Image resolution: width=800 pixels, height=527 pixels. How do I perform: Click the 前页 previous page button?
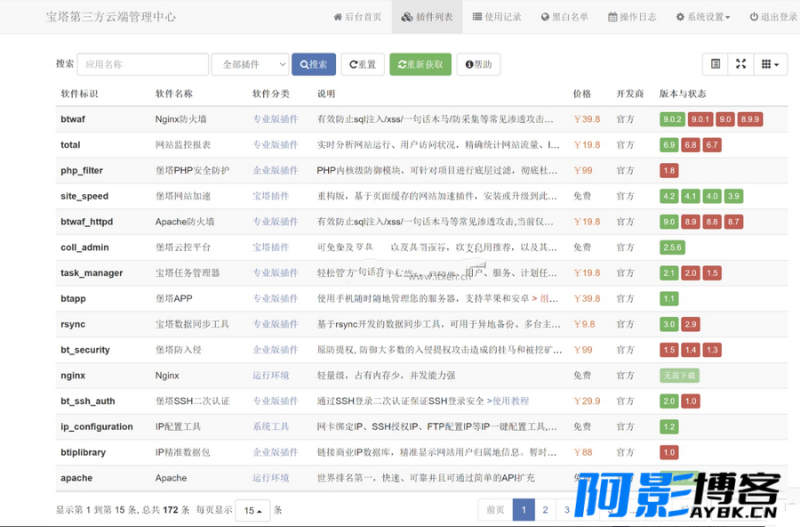[495, 510]
